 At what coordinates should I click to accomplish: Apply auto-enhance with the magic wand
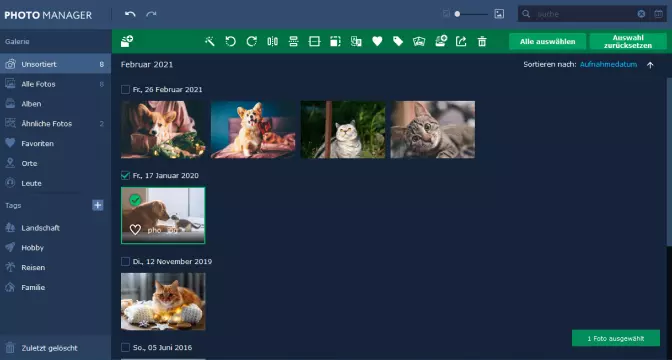point(210,41)
